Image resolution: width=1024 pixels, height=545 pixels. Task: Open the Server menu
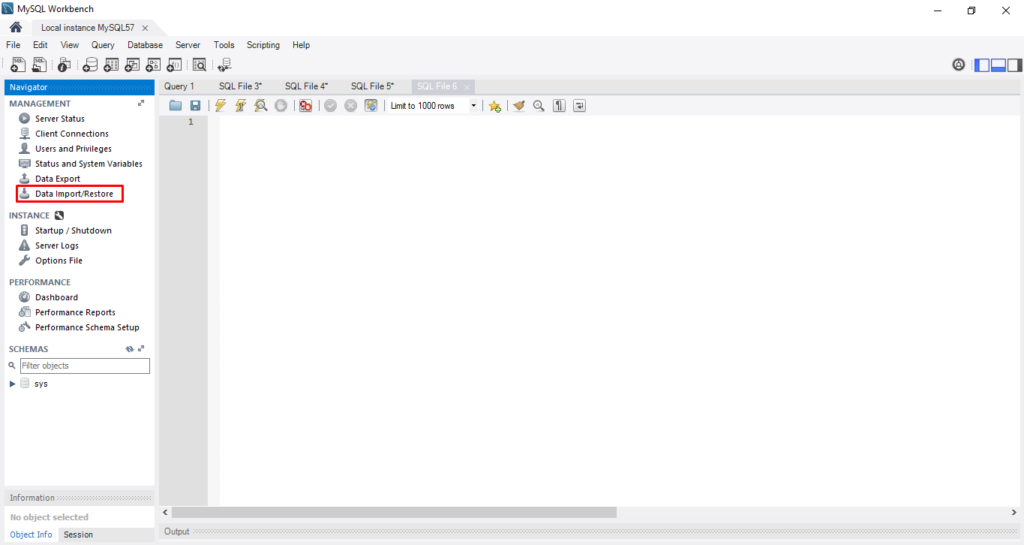(187, 45)
